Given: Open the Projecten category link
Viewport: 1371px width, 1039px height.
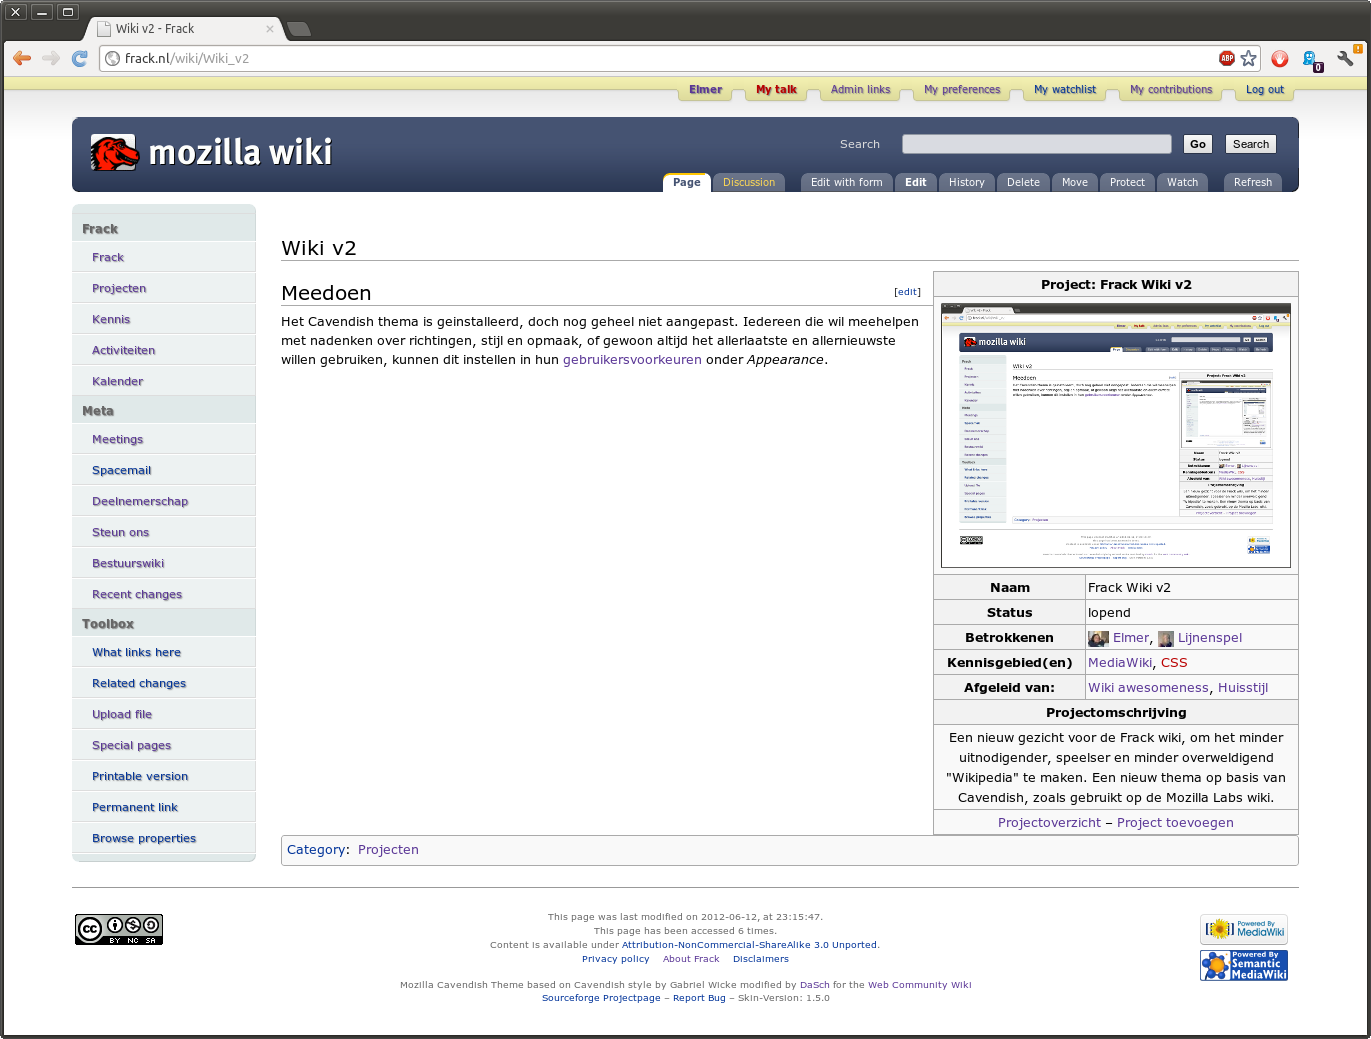Looking at the screenshot, I should (x=388, y=850).
